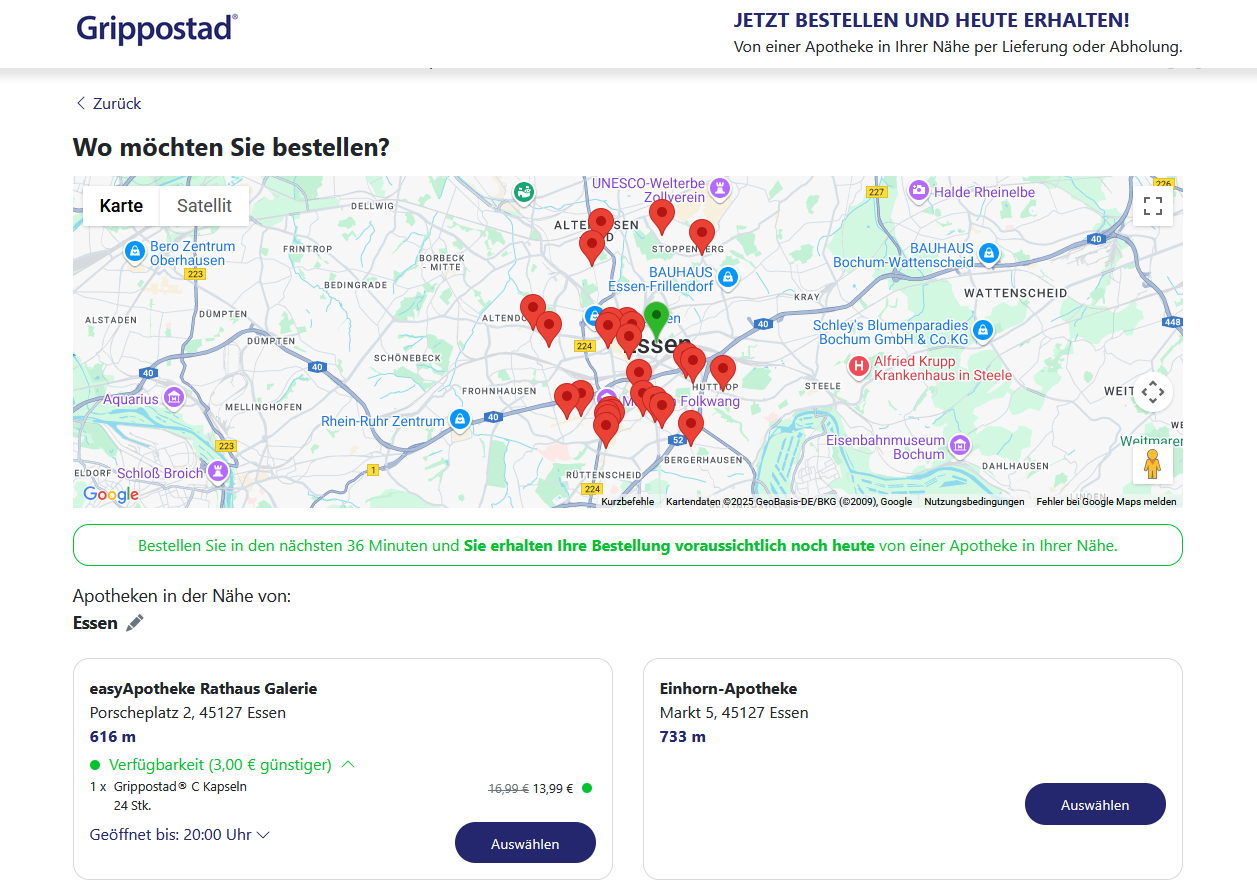
Task: Click the Alfried Krupp Krankenhaus hospital icon
Action: pos(858,367)
